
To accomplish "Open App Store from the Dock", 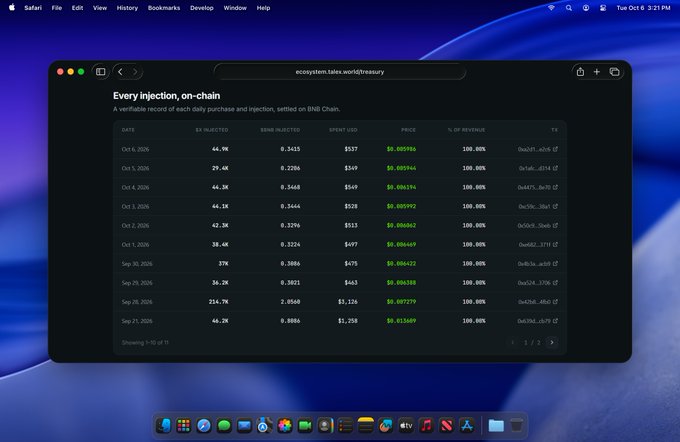I will [467, 426].
